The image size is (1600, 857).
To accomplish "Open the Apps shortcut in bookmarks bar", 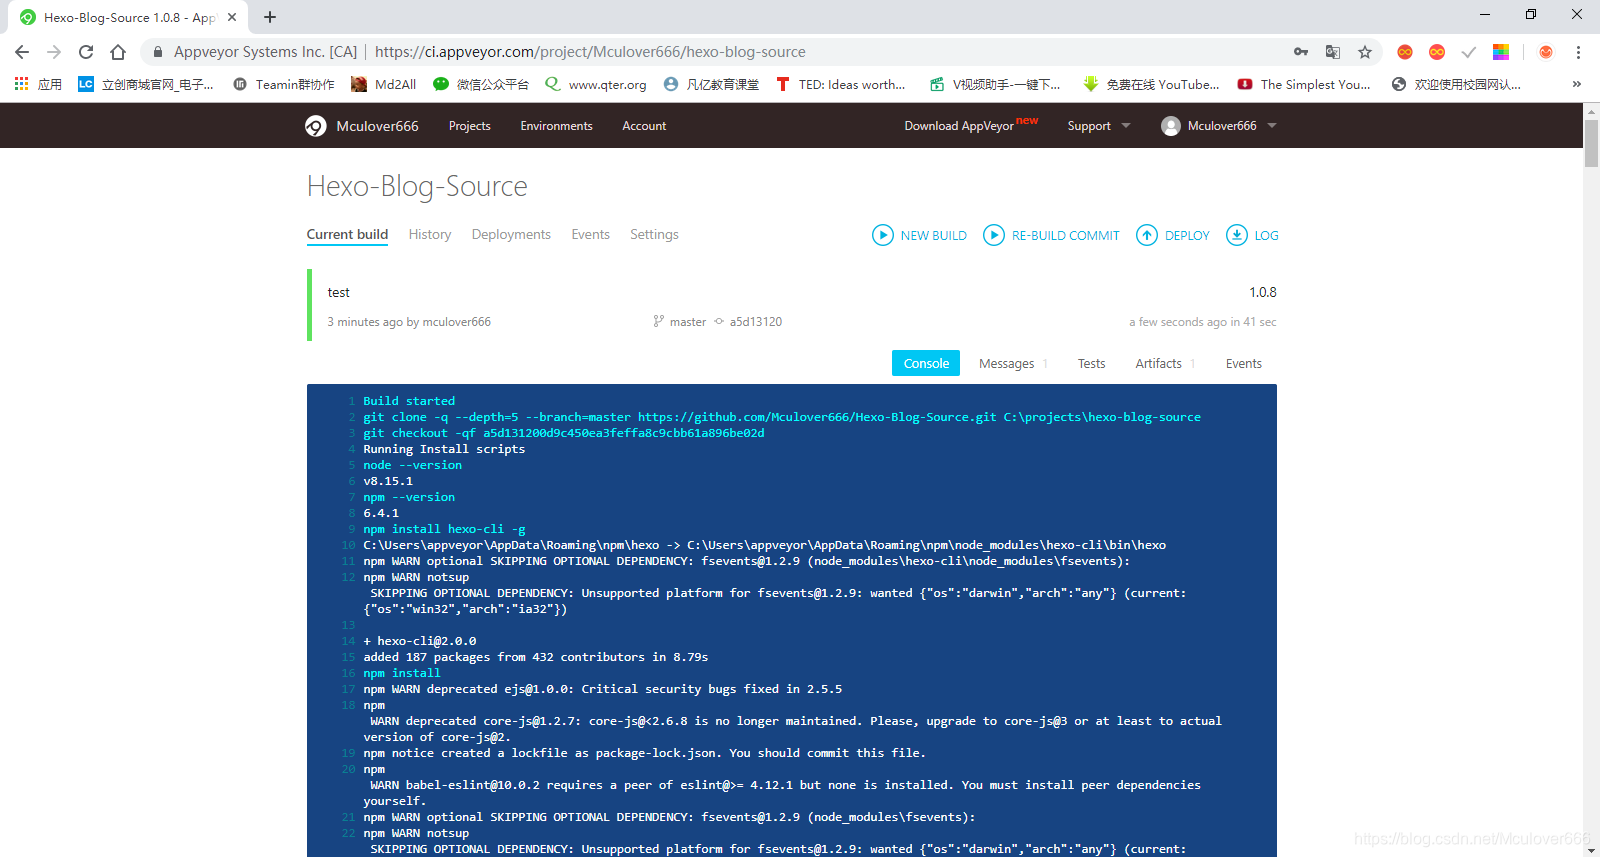I will (38, 84).
